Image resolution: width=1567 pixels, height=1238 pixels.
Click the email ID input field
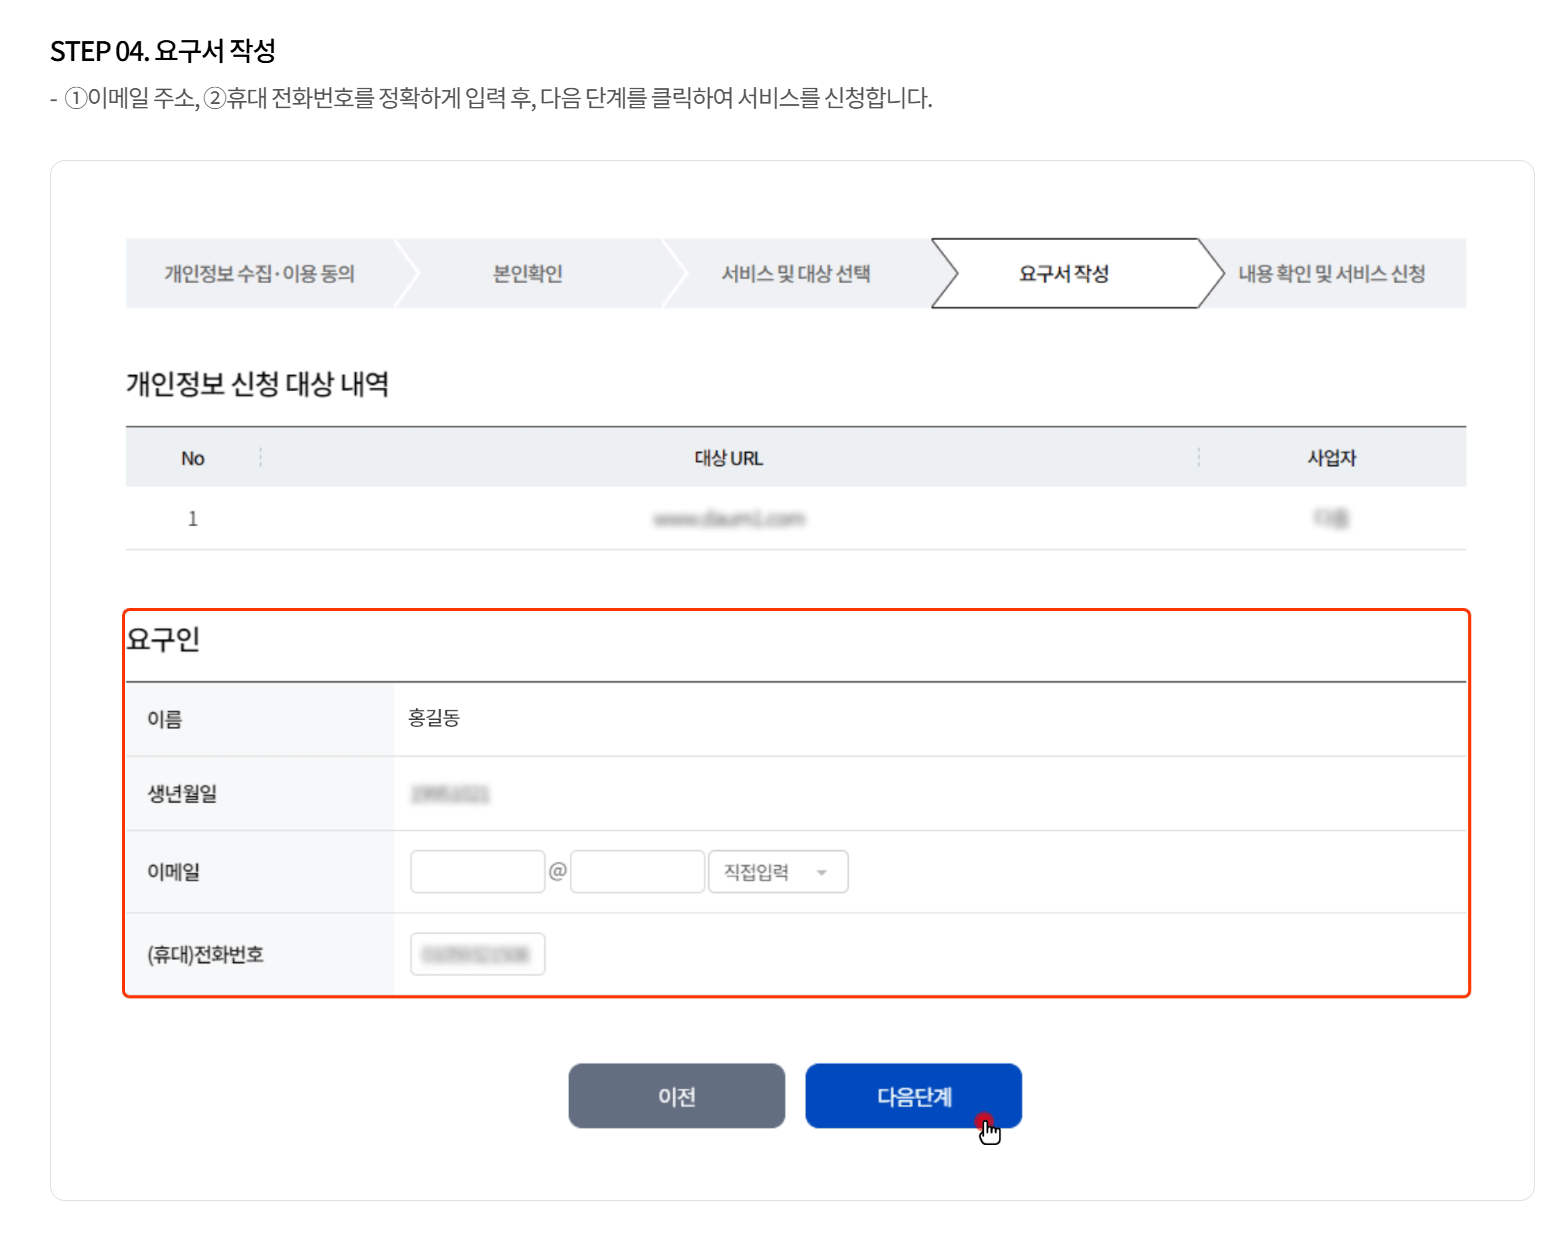click(477, 871)
